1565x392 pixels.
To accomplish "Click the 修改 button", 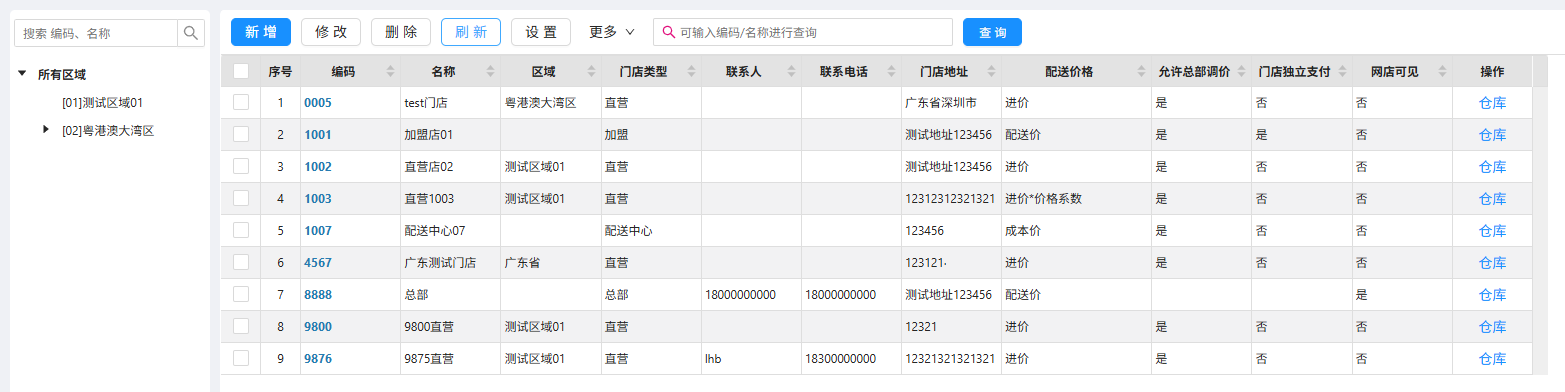I will (331, 32).
